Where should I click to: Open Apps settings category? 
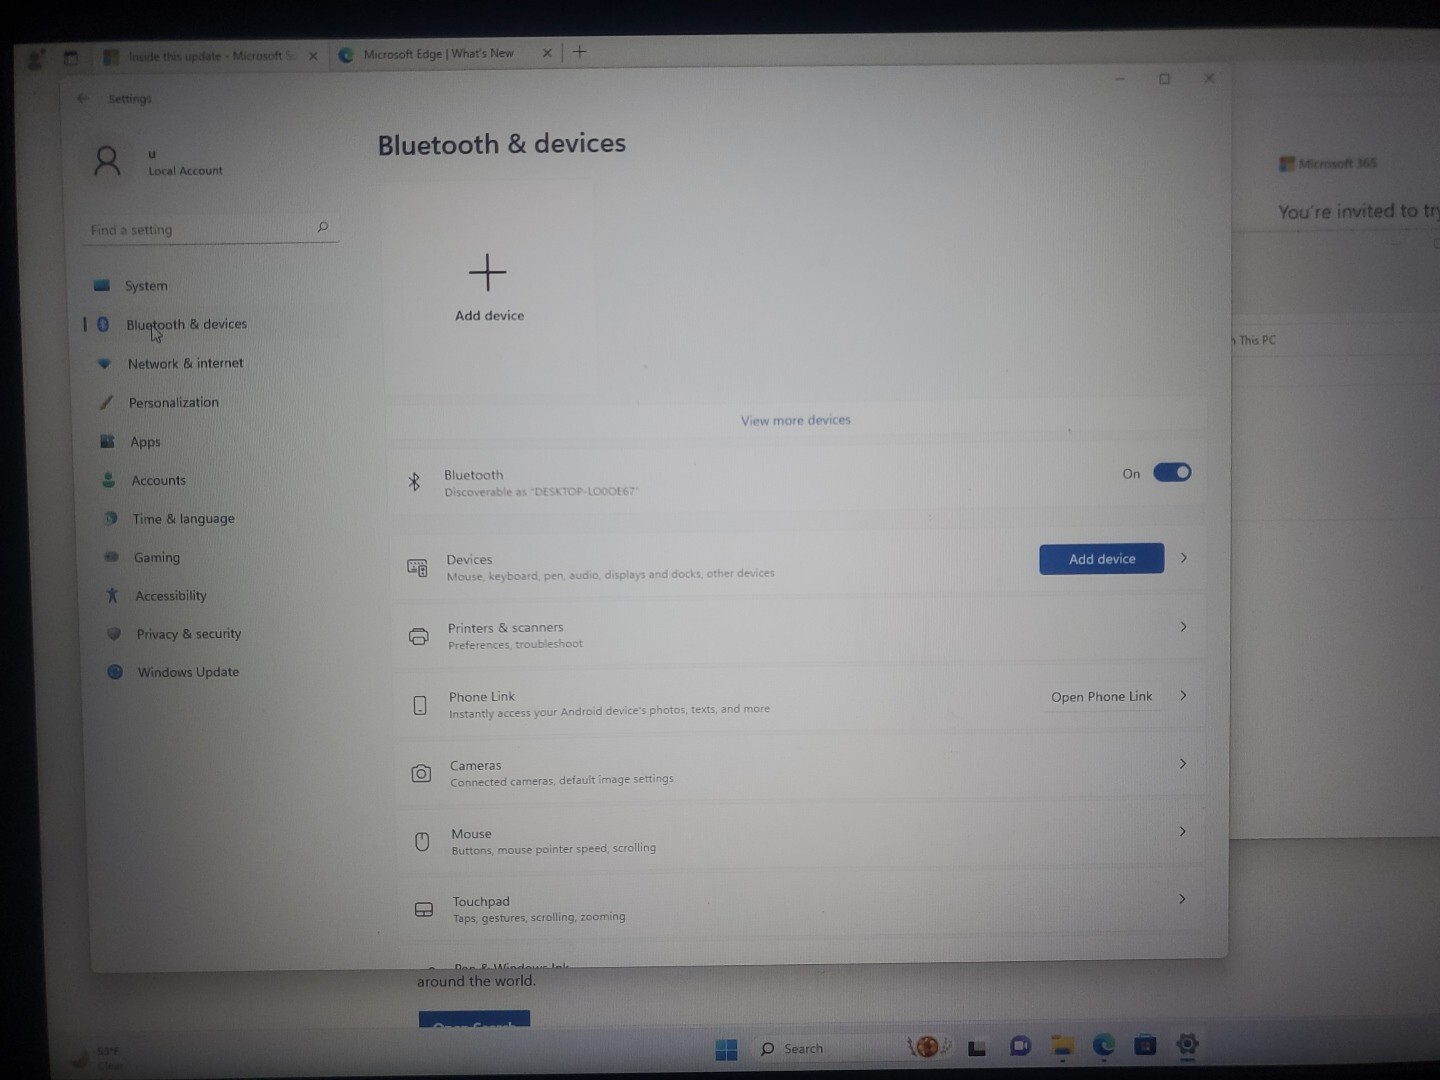(145, 441)
